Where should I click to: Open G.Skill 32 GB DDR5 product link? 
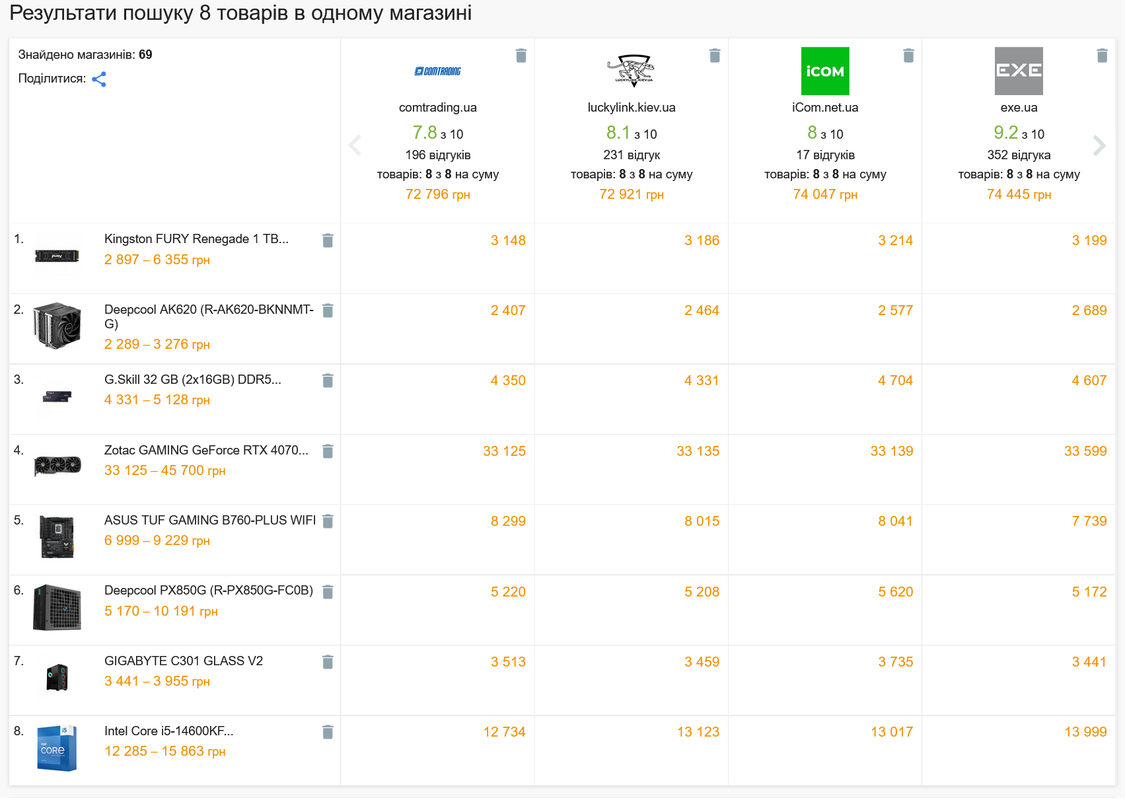click(x=193, y=380)
